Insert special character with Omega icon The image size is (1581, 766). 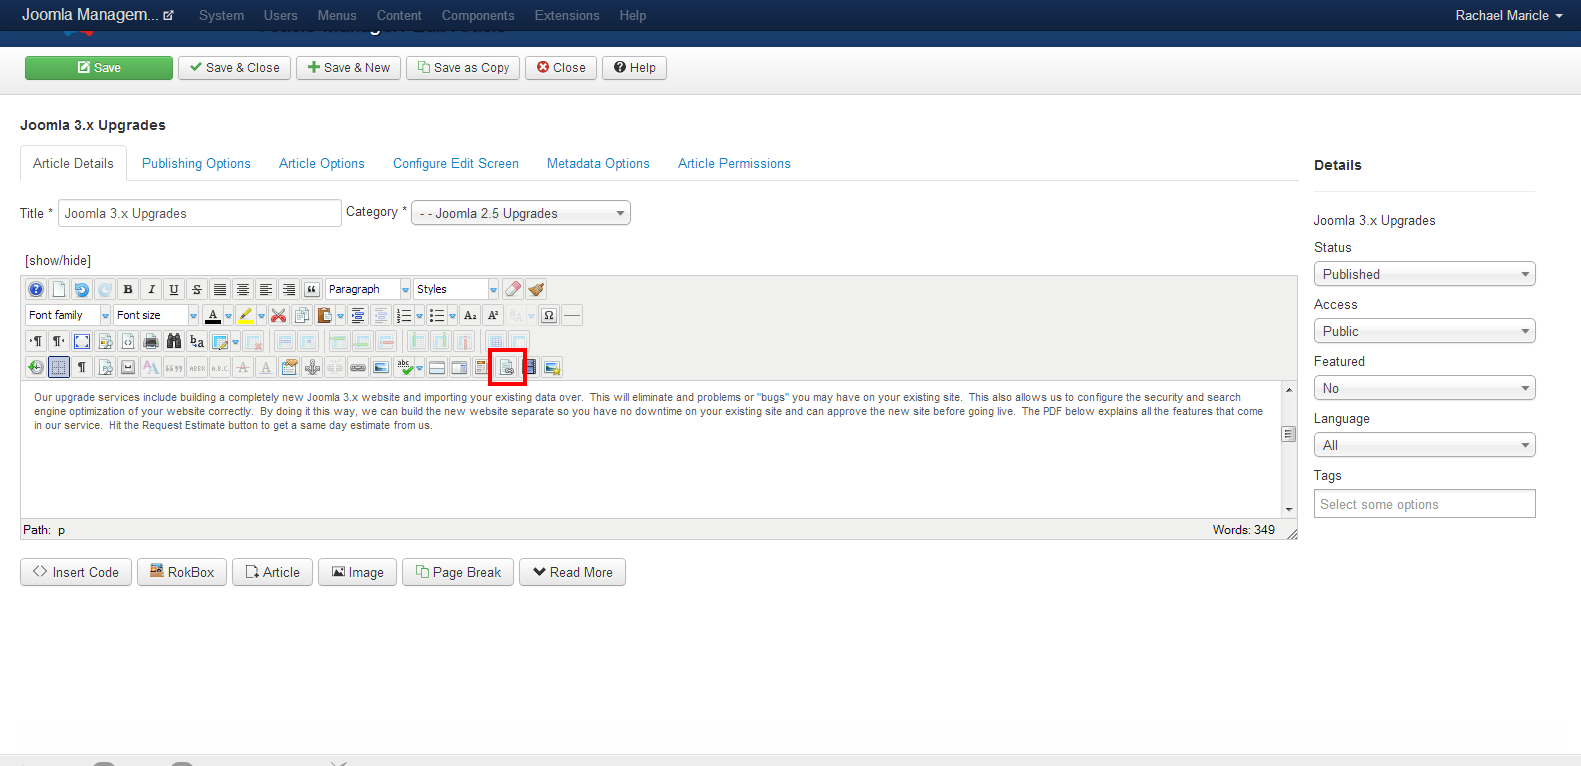click(549, 315)
